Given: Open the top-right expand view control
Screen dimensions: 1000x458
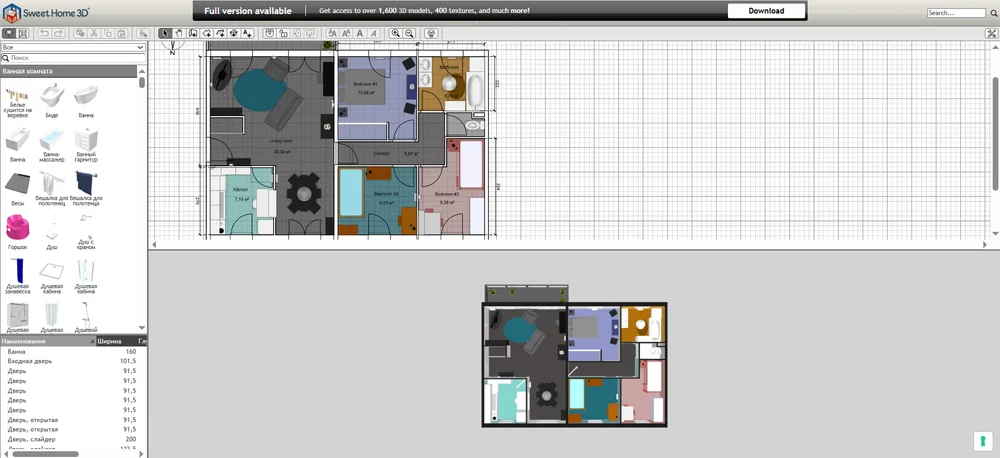Looking at the screenshot, I should (992, 34).
